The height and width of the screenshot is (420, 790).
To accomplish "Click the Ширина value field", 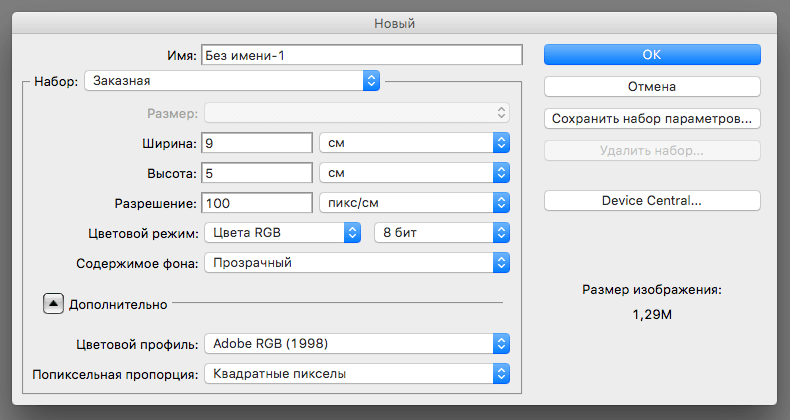I will point(257,144).
